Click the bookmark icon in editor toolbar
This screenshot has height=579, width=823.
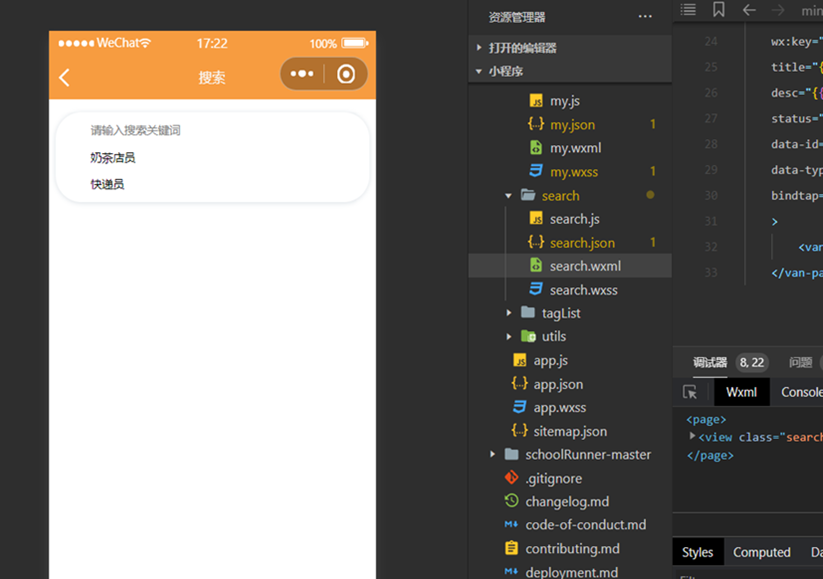pos(719,10)
